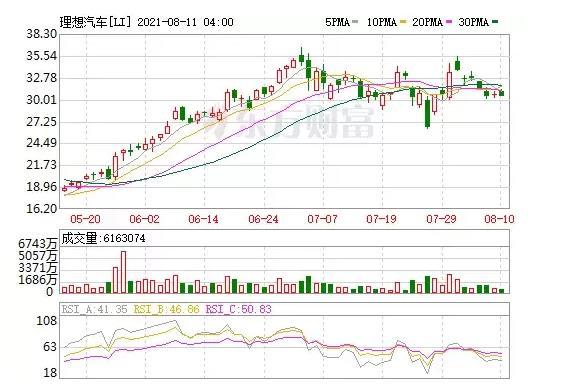Click the 35.54 price axis label

pyautogui.click(x=42, y=56)
